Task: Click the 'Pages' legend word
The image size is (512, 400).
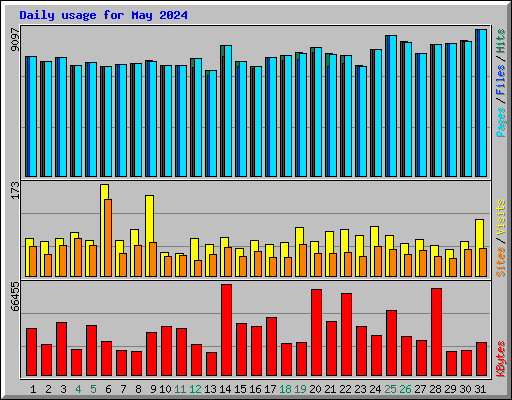Action: pyautogui.click(x=501, y=122)
